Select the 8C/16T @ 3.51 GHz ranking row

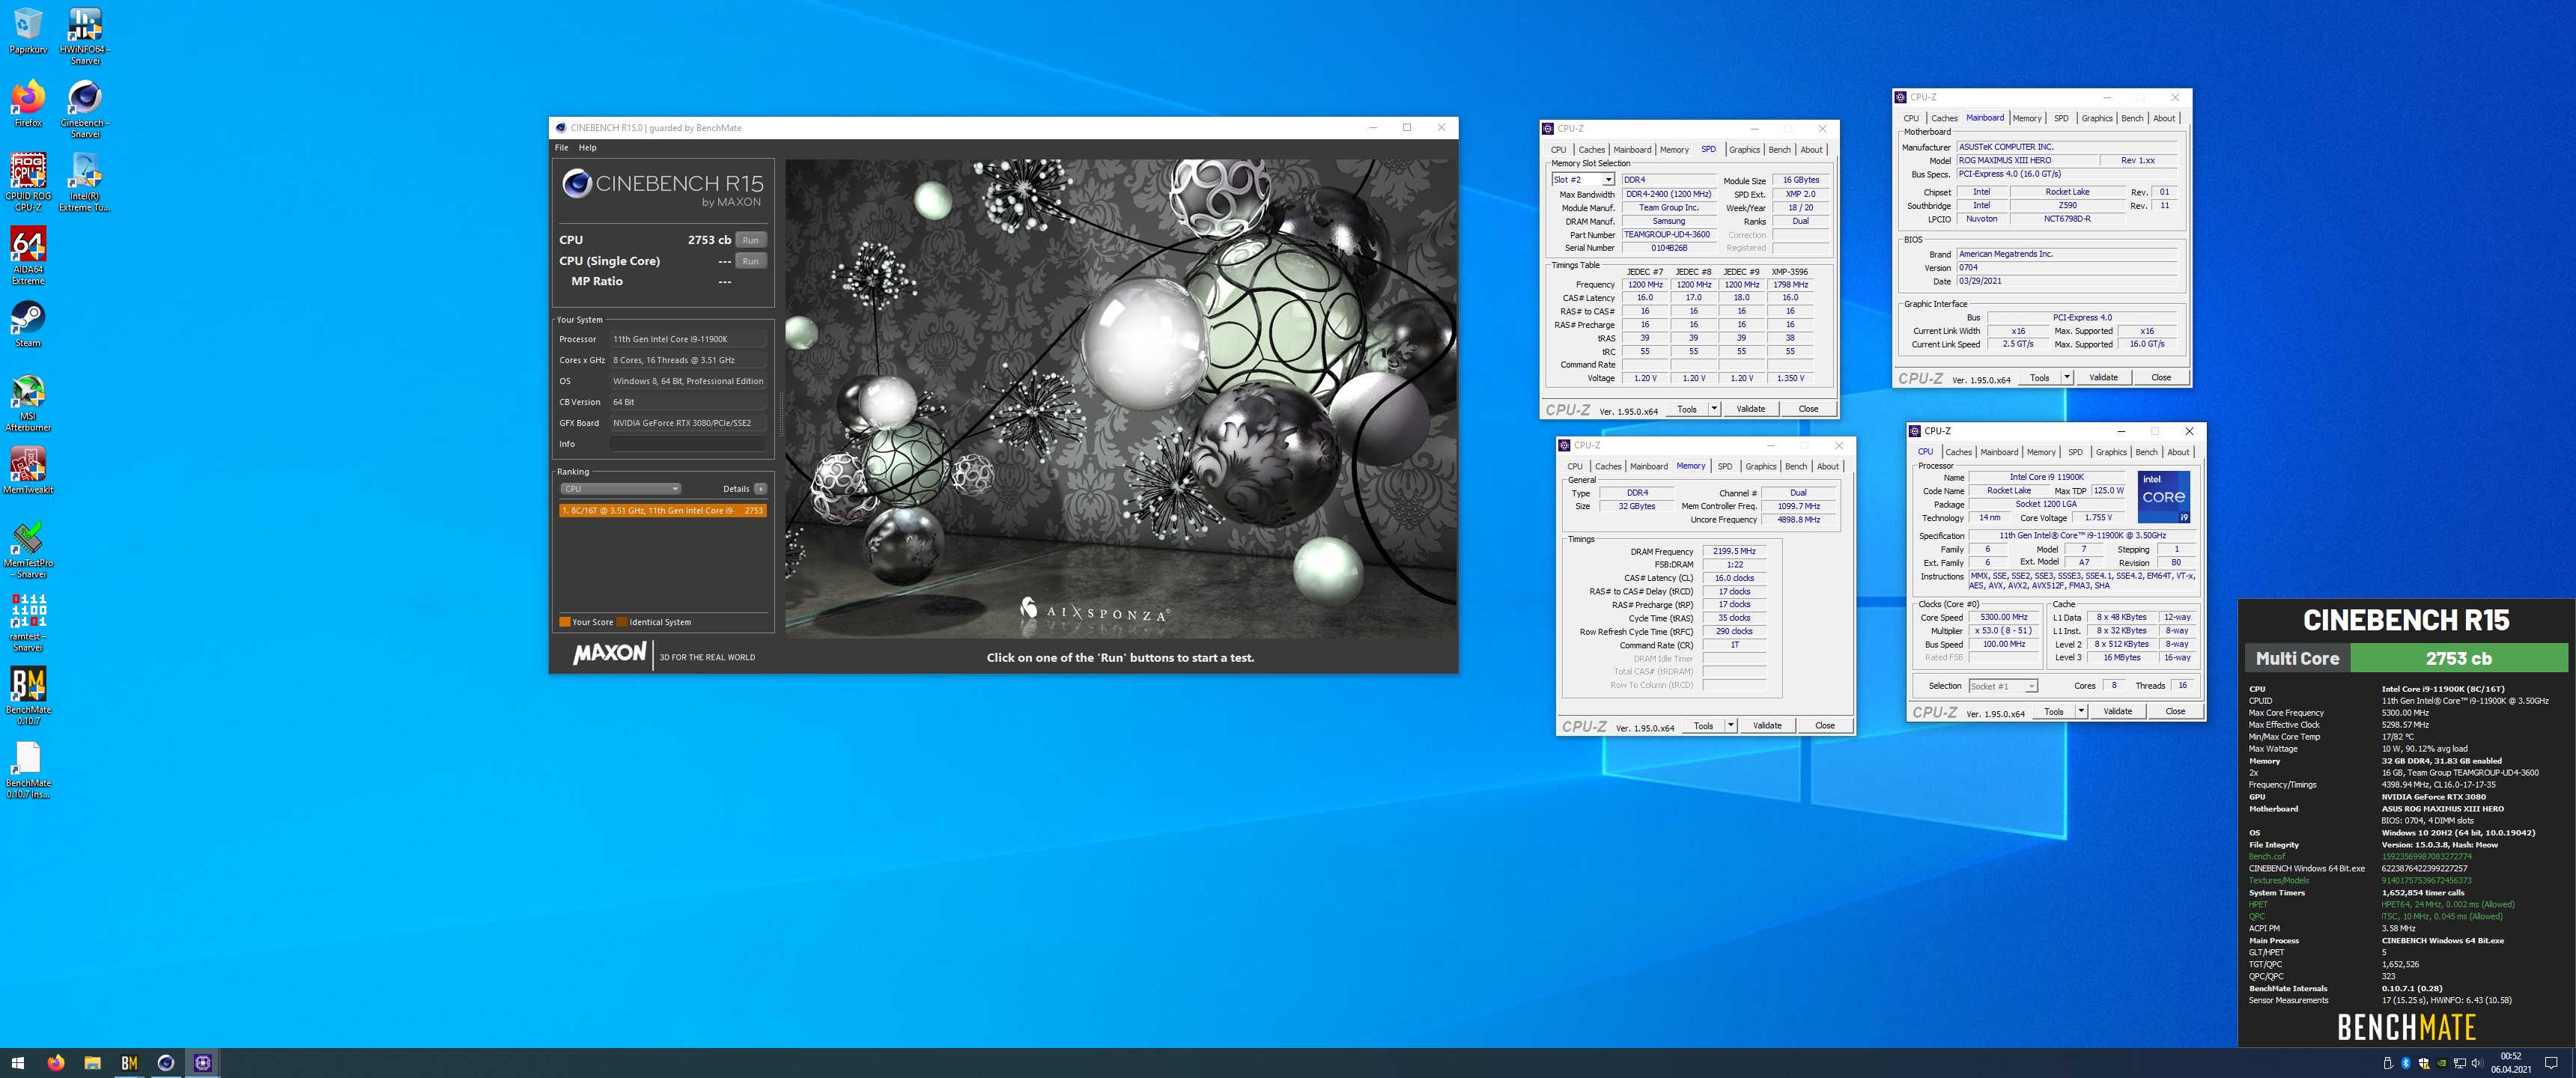pos(663,510)
